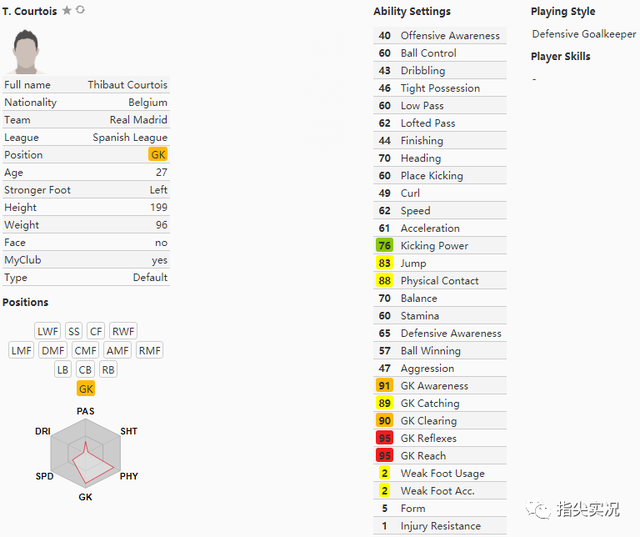Click the CMF position box
This screenshot has height=537, width=640.
85,351
